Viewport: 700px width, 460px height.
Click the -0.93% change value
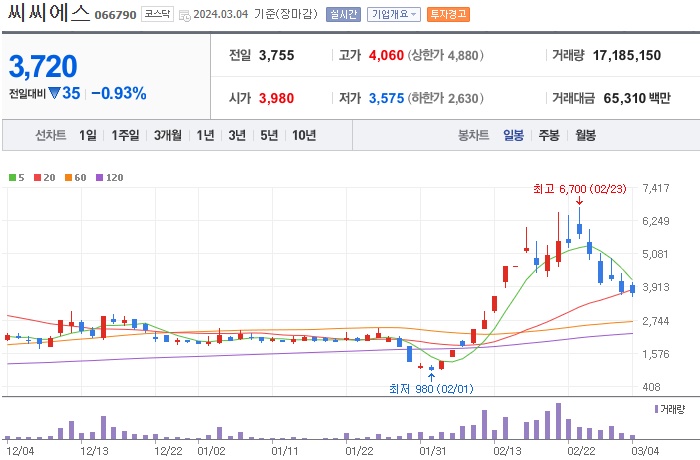point(119,93)
